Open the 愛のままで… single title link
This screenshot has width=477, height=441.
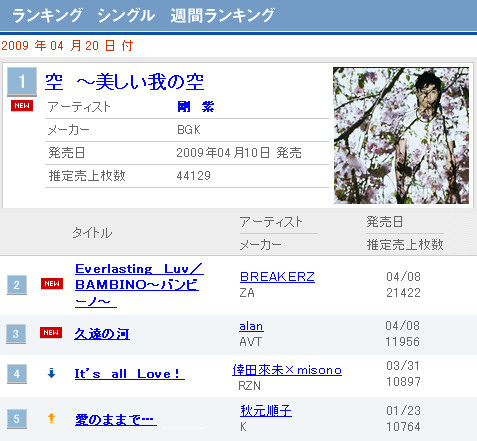pyautogui.click(x=116, y=419)
